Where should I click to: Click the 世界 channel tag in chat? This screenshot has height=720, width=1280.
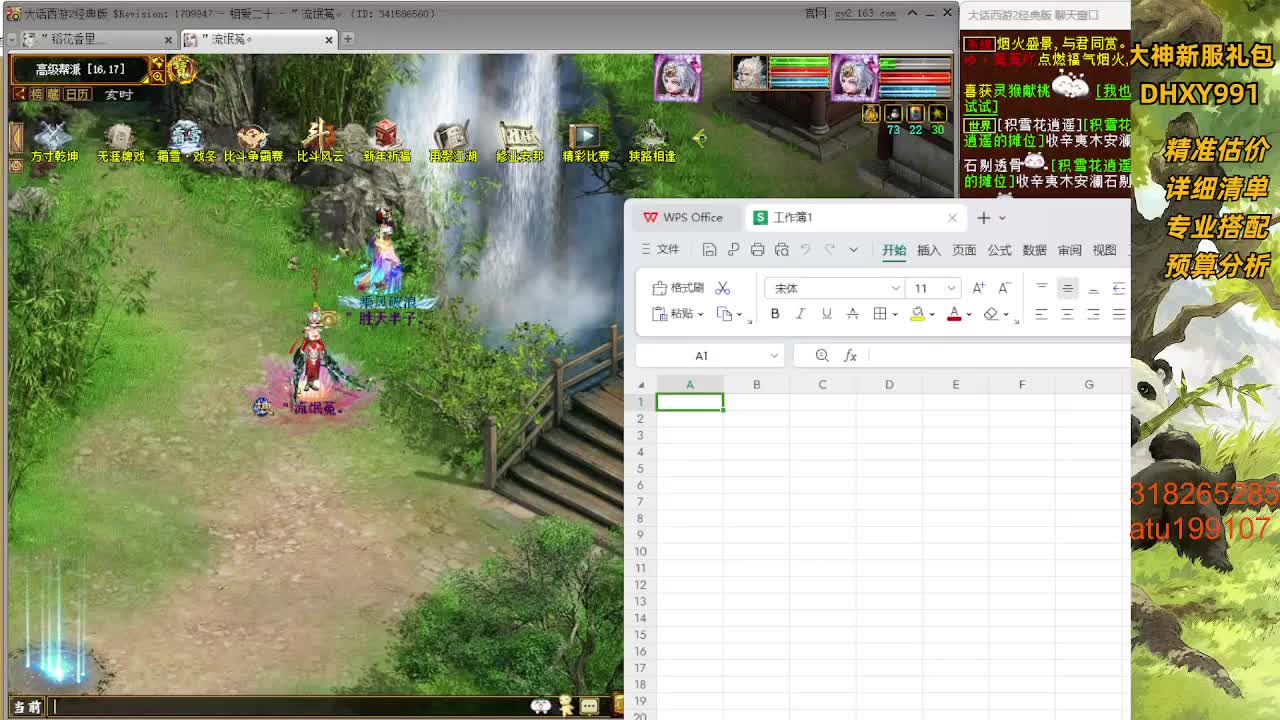click(x=979, y=126)
